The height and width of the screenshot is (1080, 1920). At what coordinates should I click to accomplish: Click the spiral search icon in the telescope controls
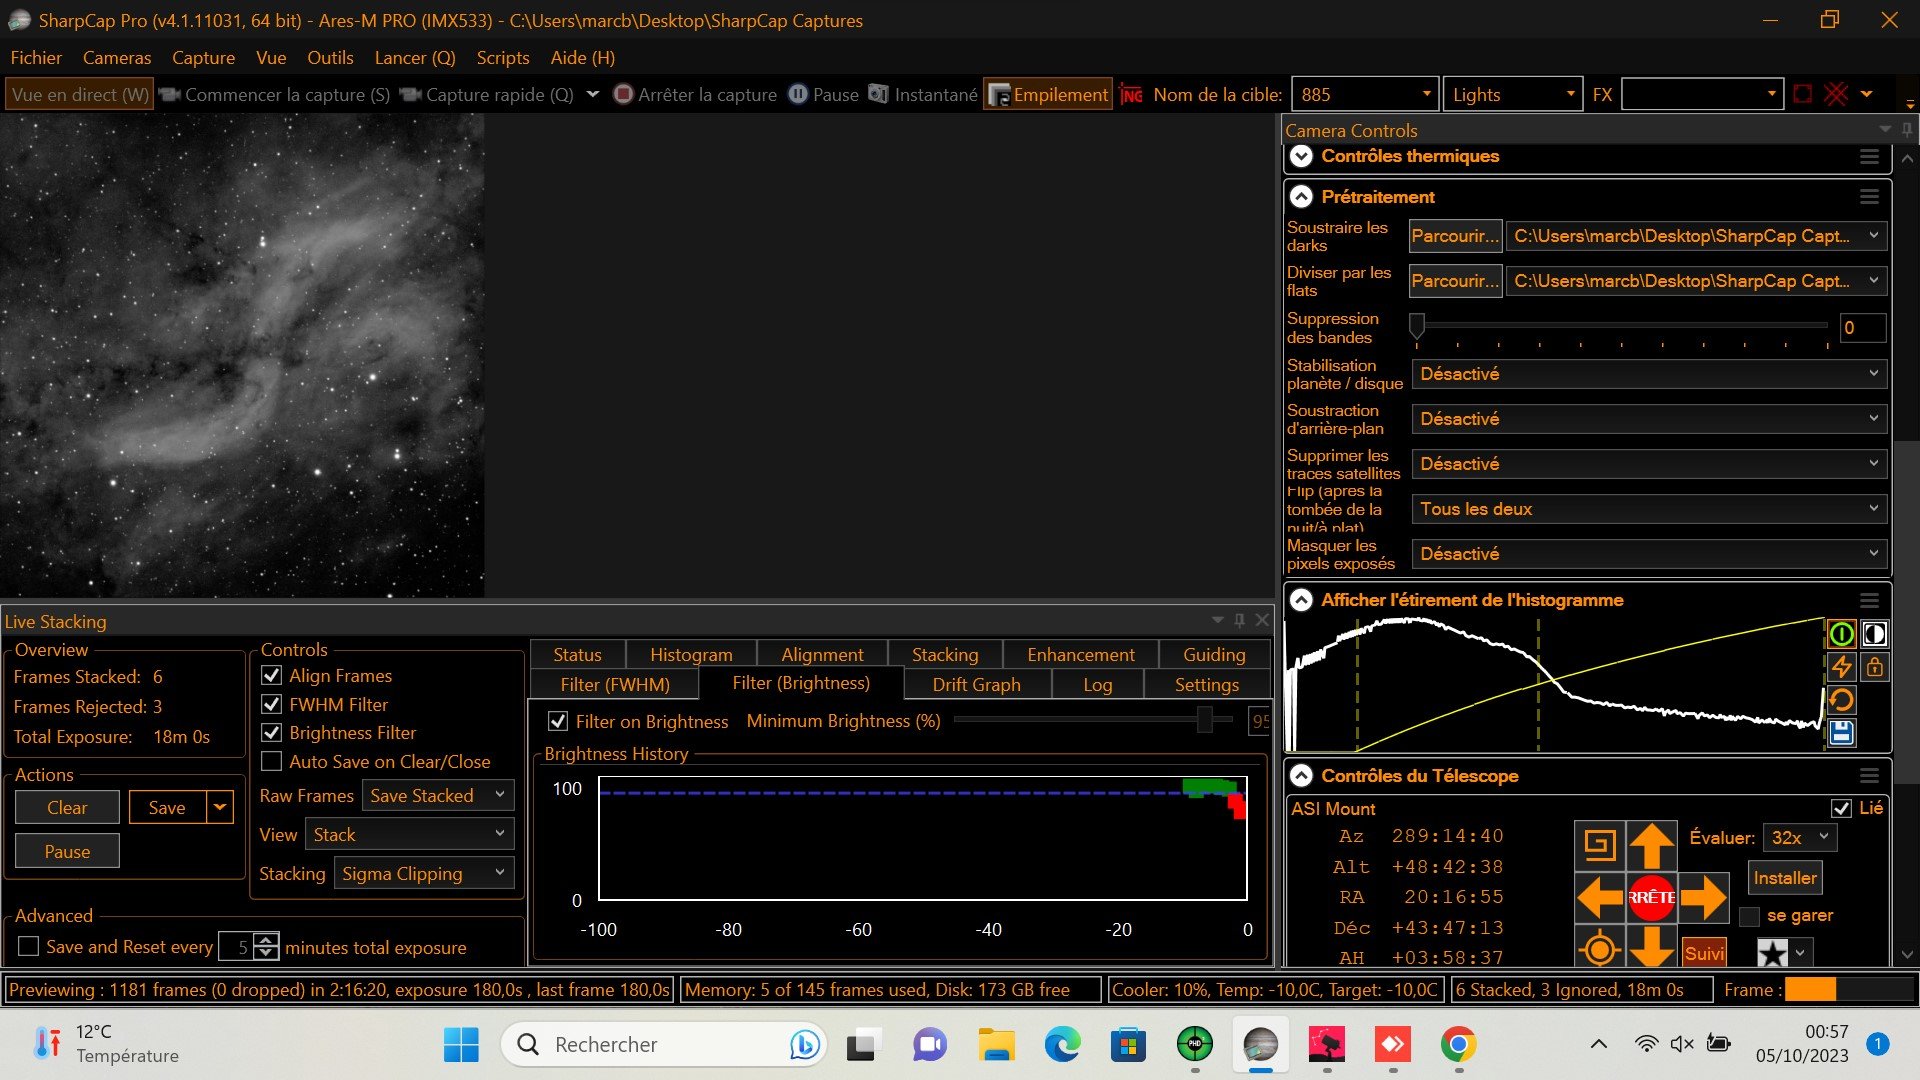coord(1599,846)
